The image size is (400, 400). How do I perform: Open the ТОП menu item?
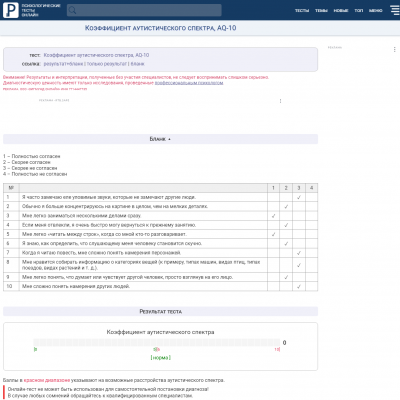click(x=359, y=11)
